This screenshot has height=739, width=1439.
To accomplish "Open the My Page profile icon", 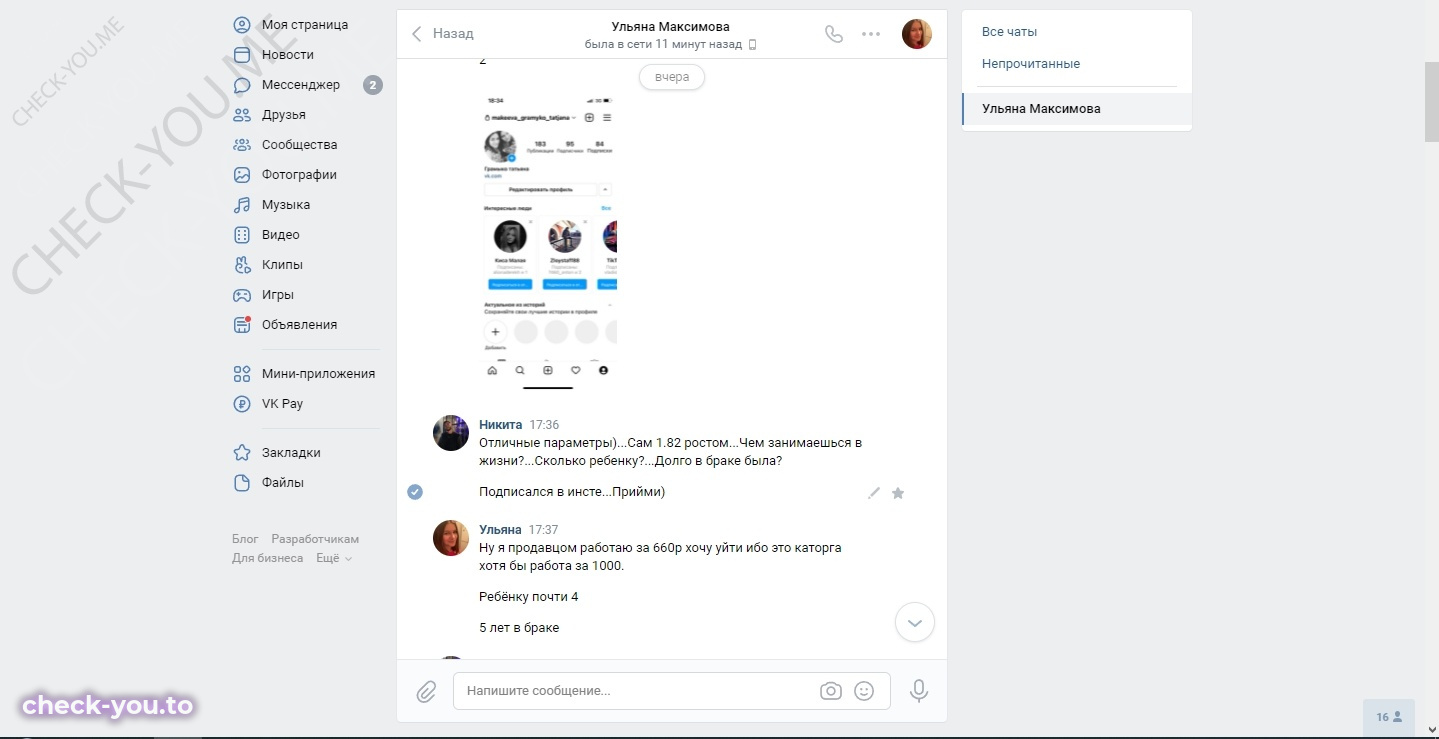I will 242,25.
